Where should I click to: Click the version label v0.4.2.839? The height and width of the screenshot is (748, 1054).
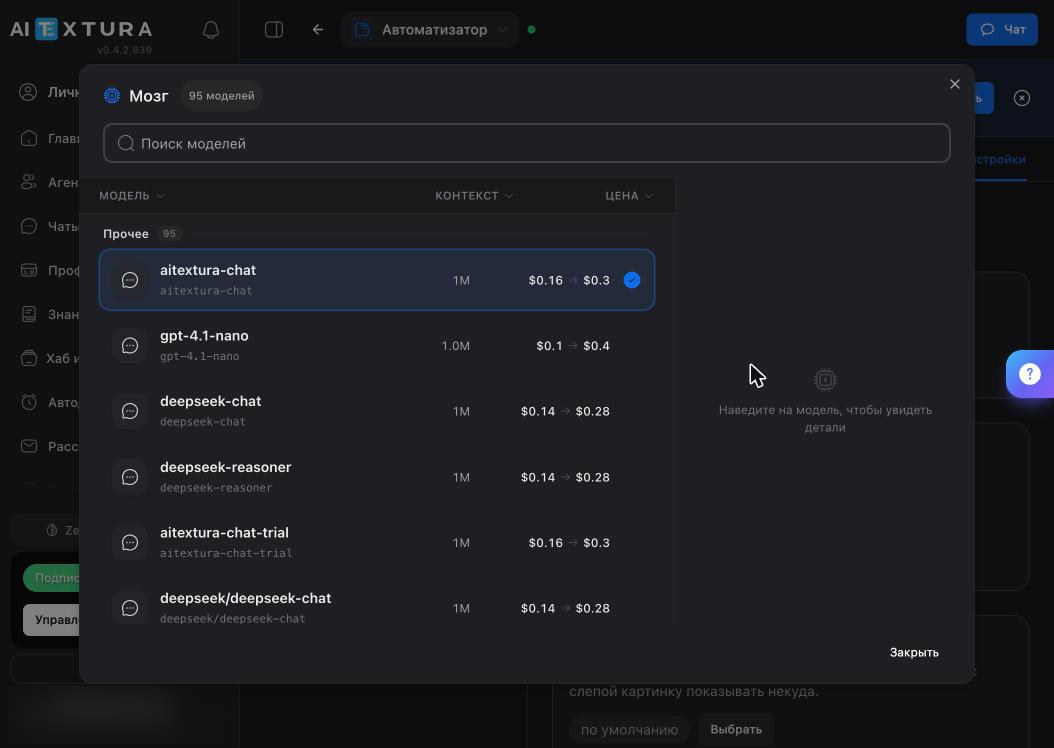pos(124,50)
